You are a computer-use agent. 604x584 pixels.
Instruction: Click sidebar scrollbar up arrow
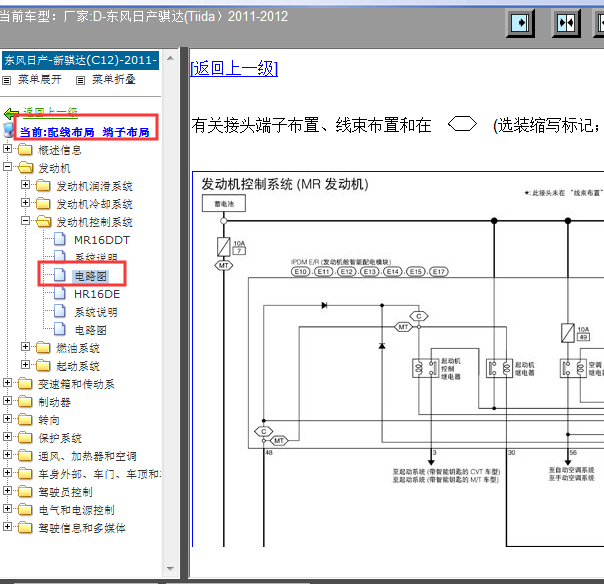coord(171,59)
